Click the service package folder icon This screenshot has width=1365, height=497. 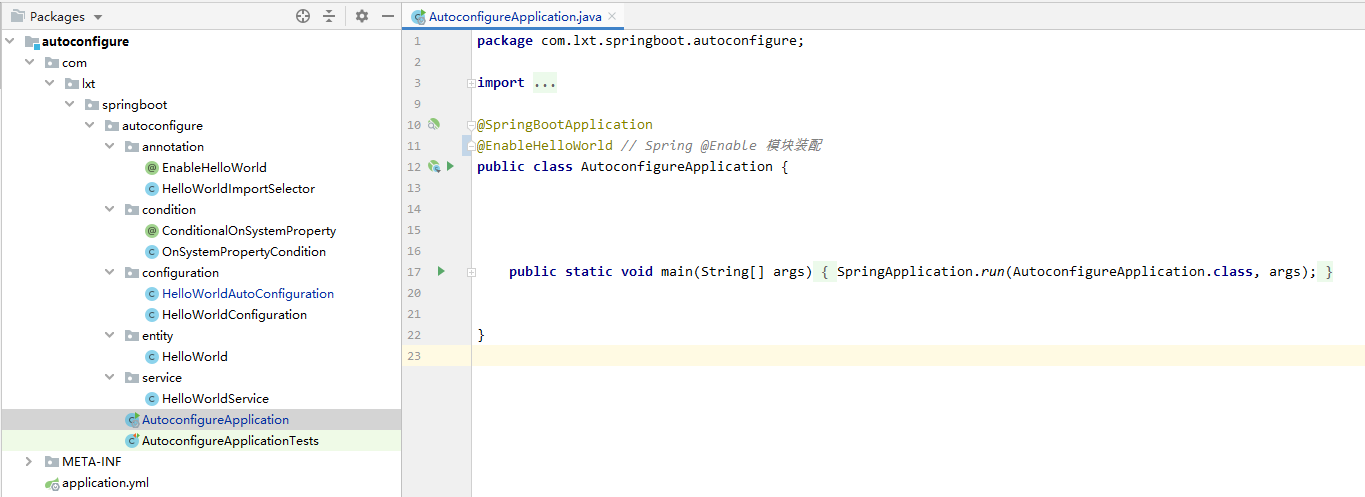coord(132,377)
